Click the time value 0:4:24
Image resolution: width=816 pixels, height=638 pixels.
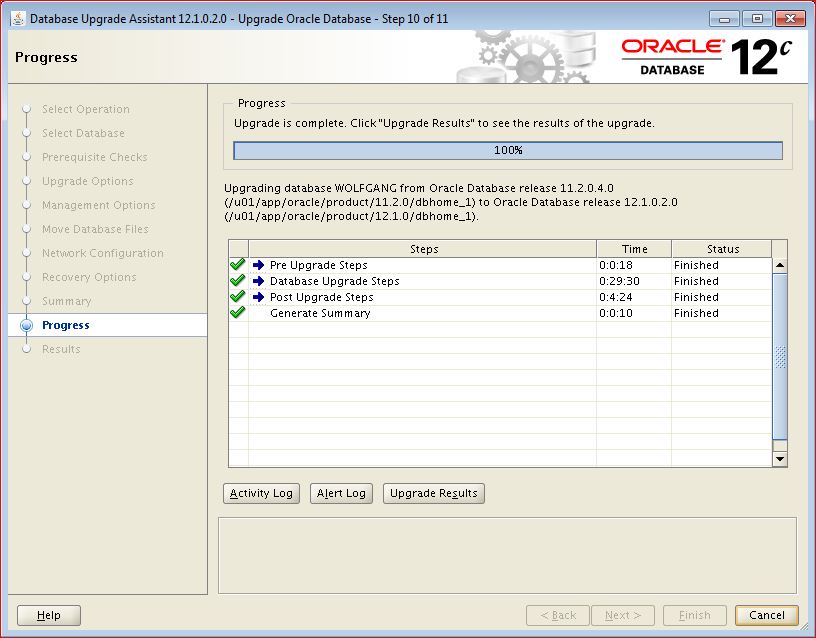(616, 298)
